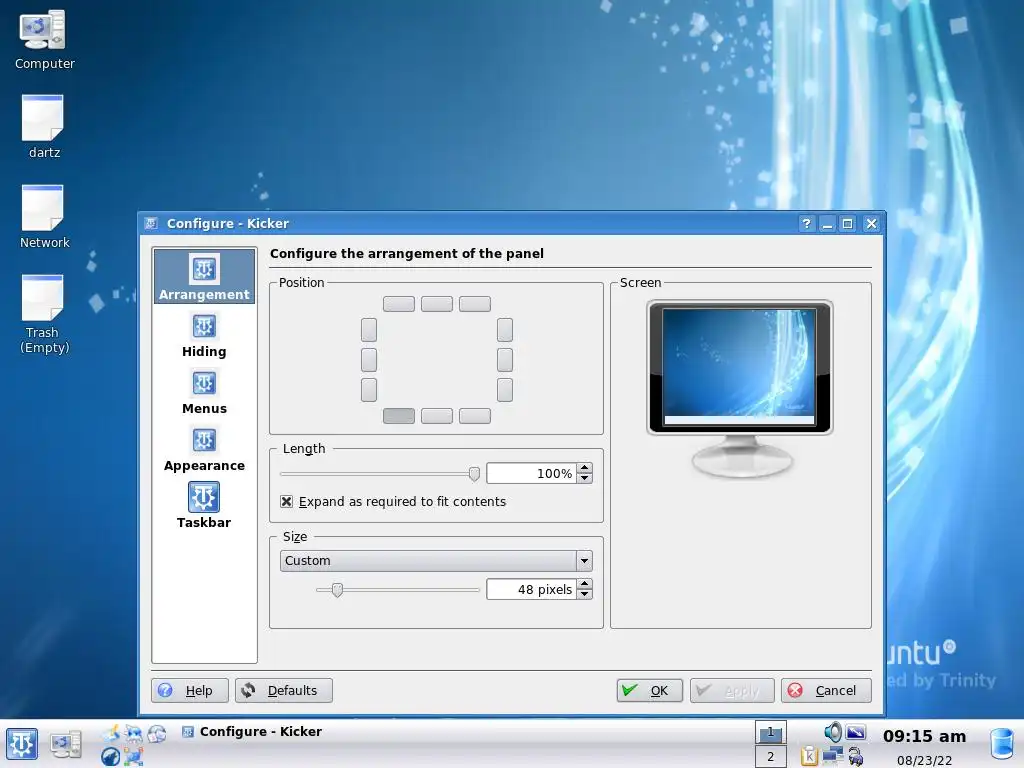Set panel position to left edge bottom

point(369,390)
